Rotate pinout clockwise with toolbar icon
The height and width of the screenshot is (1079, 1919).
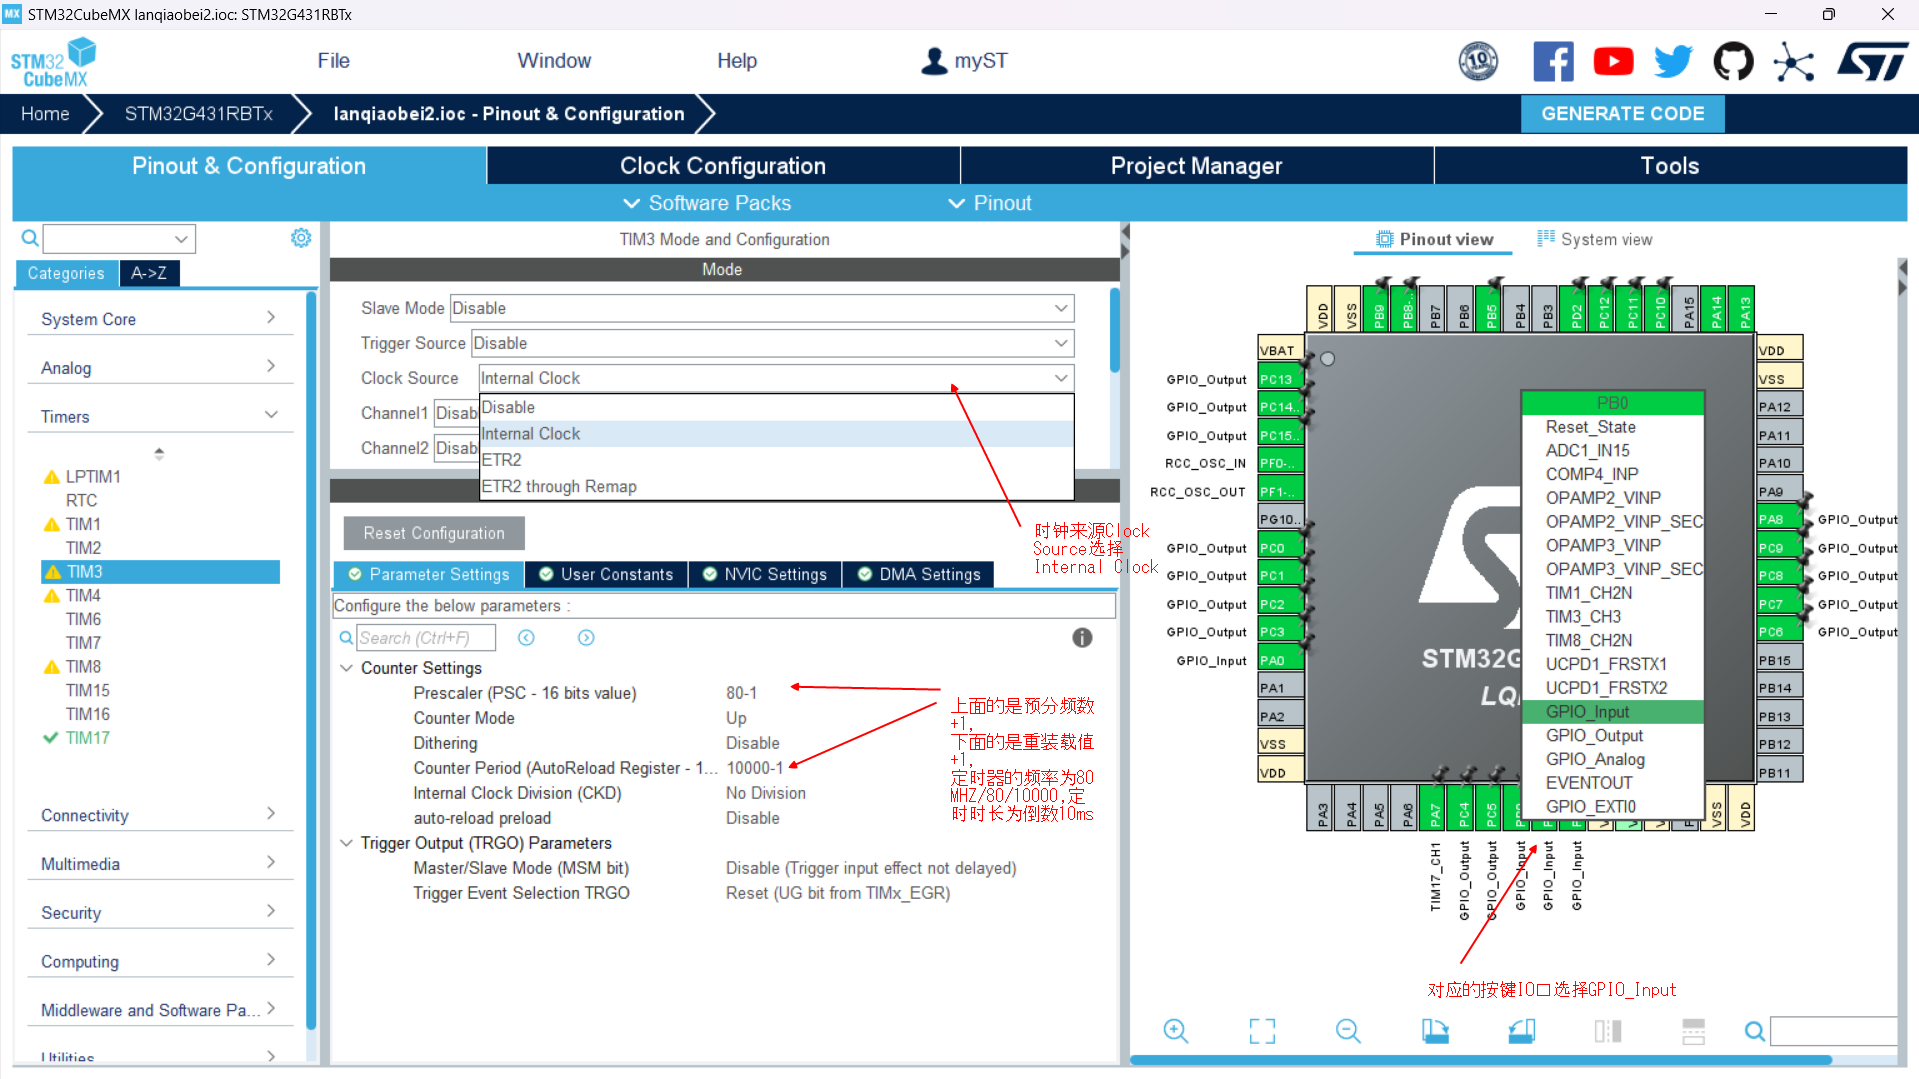pos(1435,1031)
